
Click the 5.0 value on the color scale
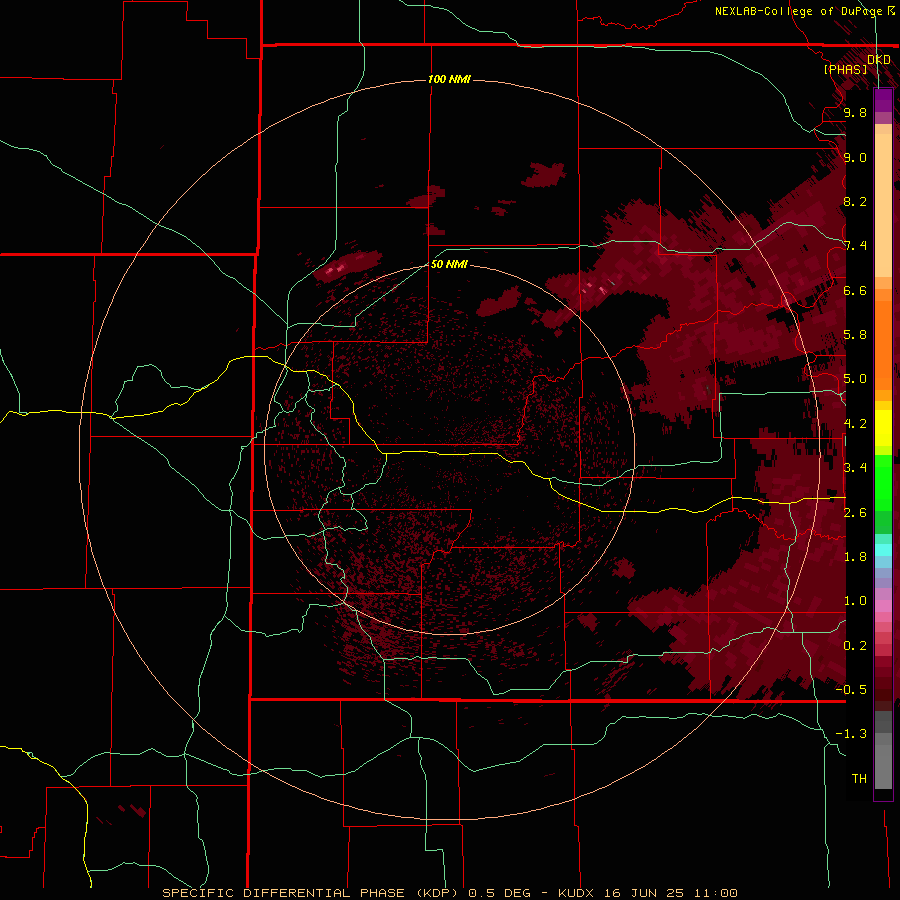(x=855, y=379)
